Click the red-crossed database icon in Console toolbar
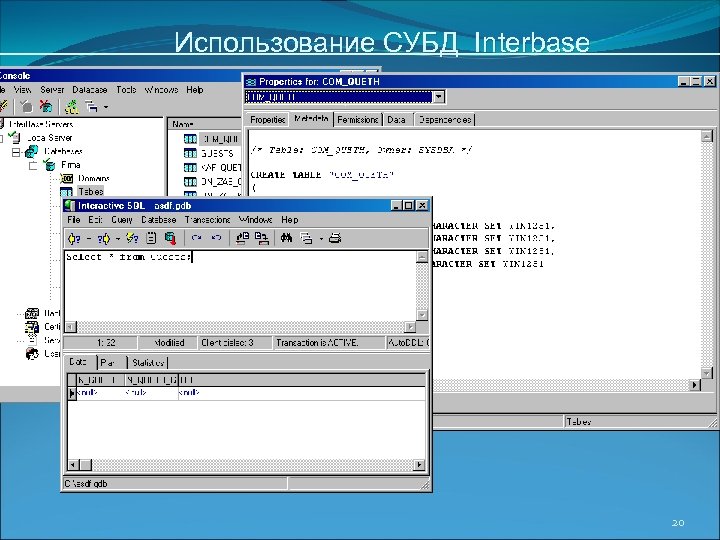Viewport: 720px width, 540px height. (x=46, y=107)
